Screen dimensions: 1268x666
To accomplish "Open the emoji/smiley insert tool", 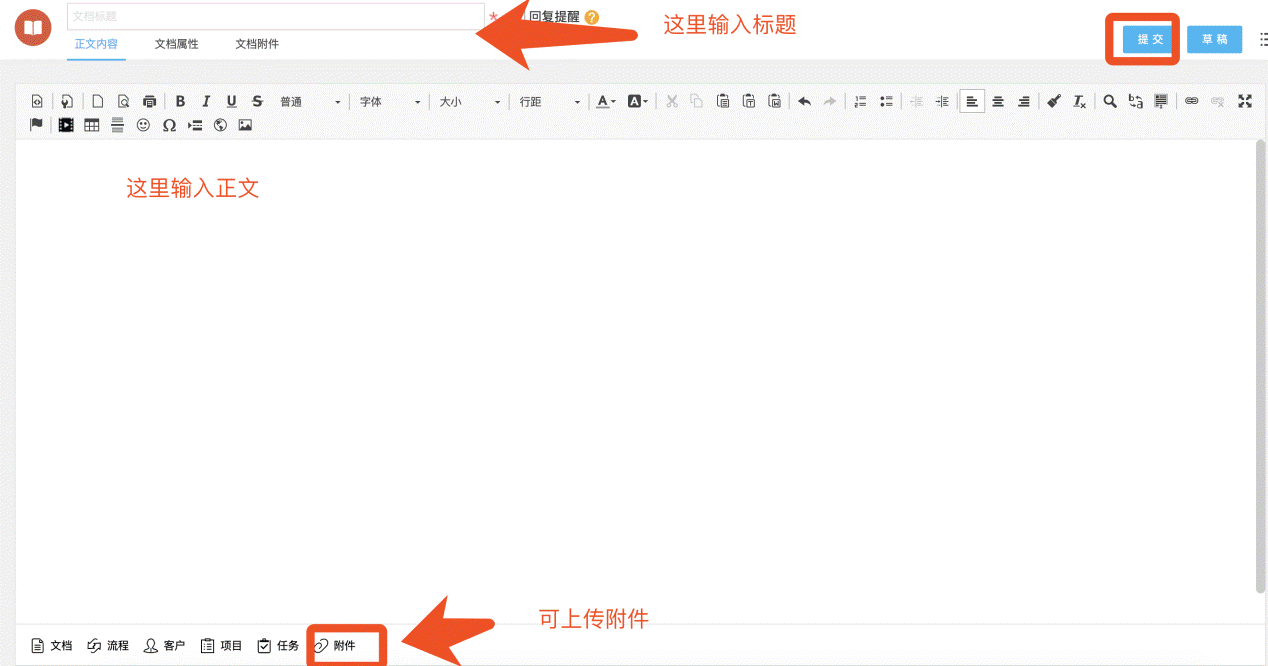I will tap(145, 125).
